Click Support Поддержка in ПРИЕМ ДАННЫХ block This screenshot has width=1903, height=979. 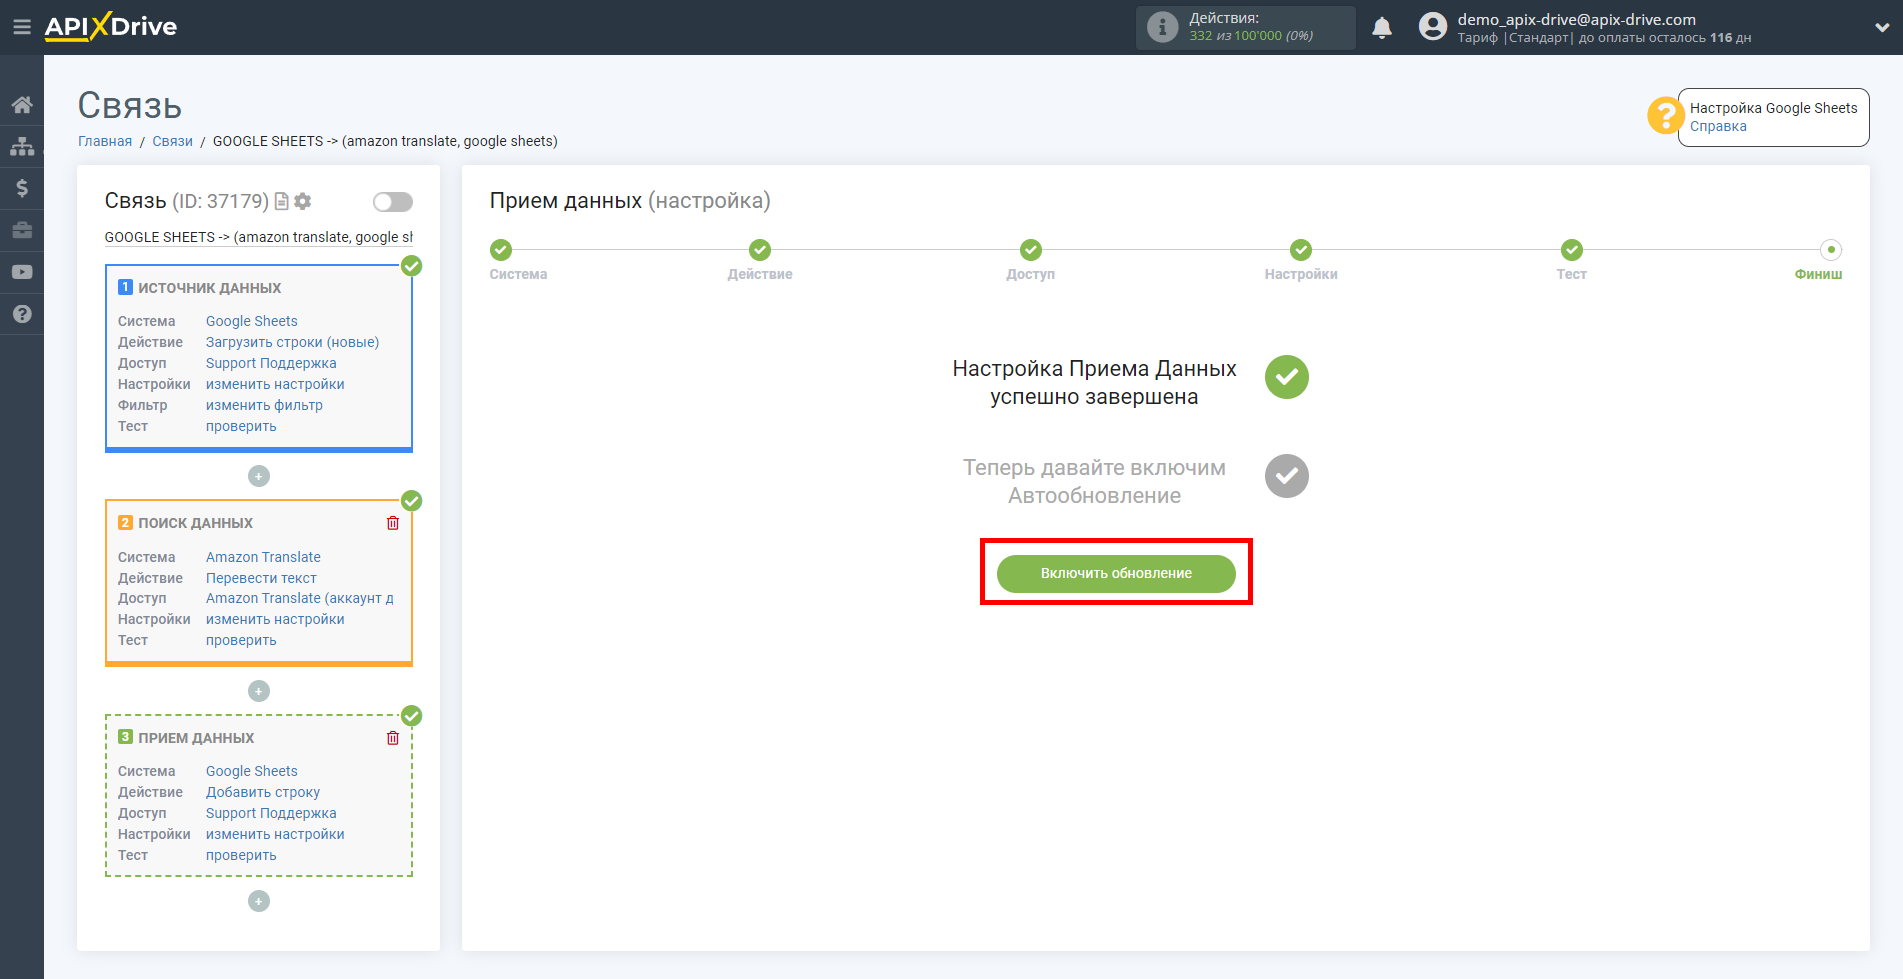point(271,813)
